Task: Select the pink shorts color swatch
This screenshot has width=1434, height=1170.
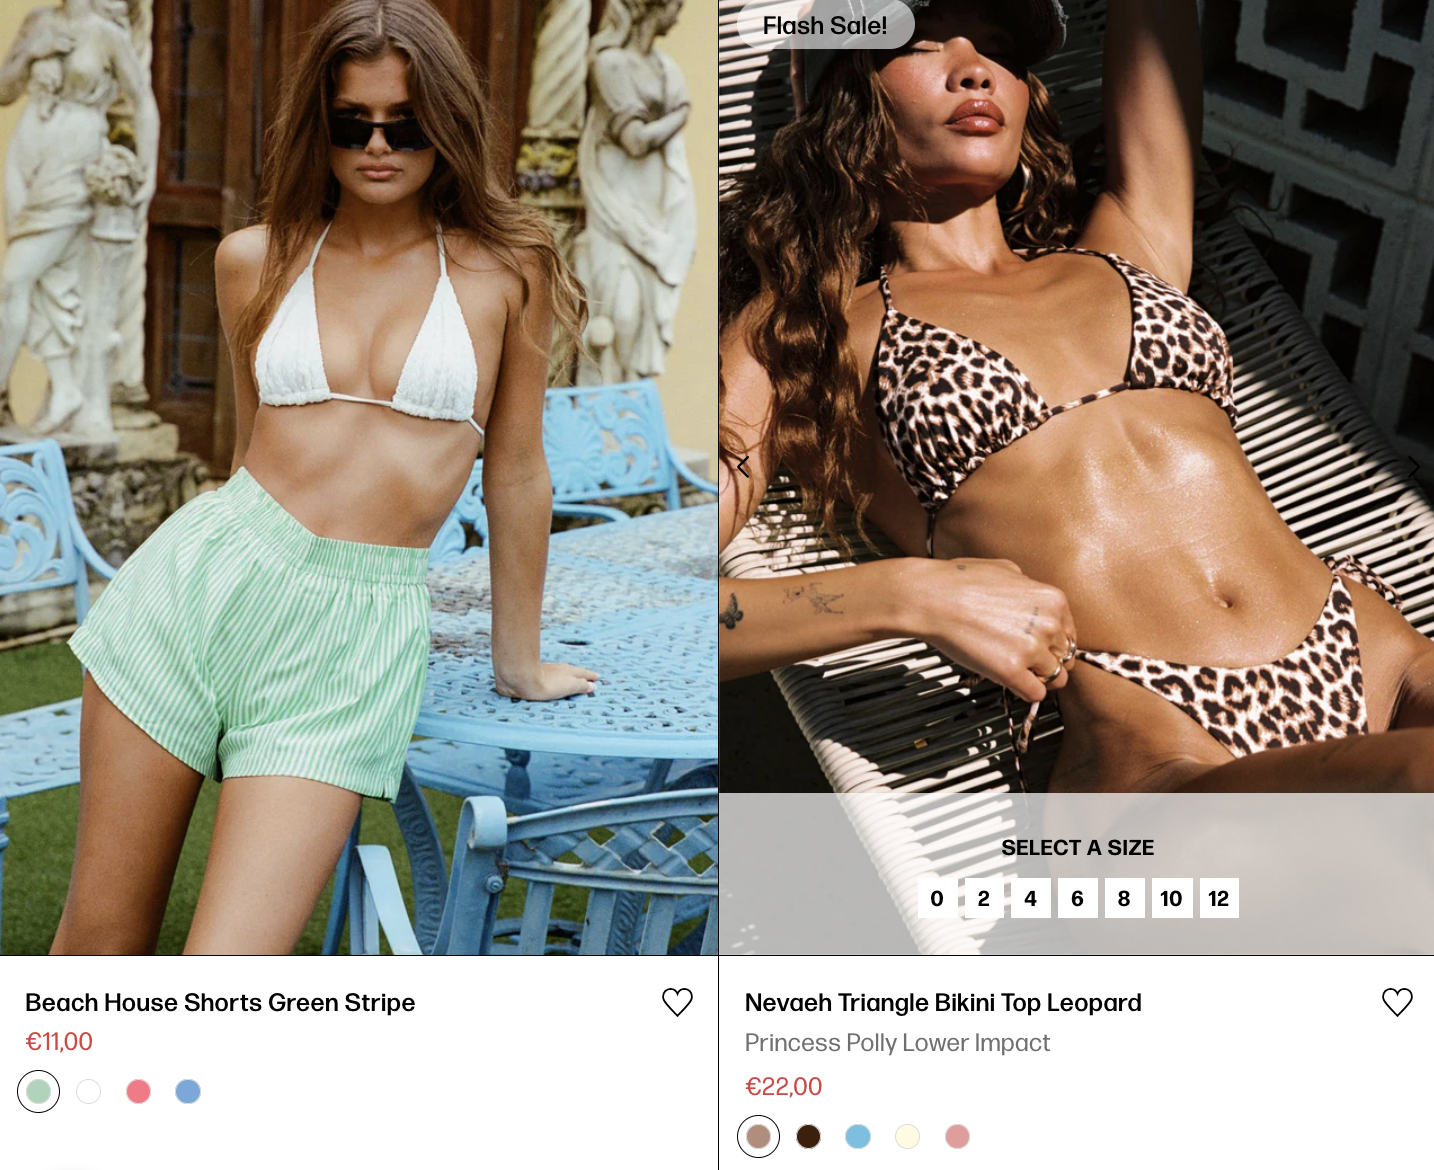Action: tap(139, 1091)
